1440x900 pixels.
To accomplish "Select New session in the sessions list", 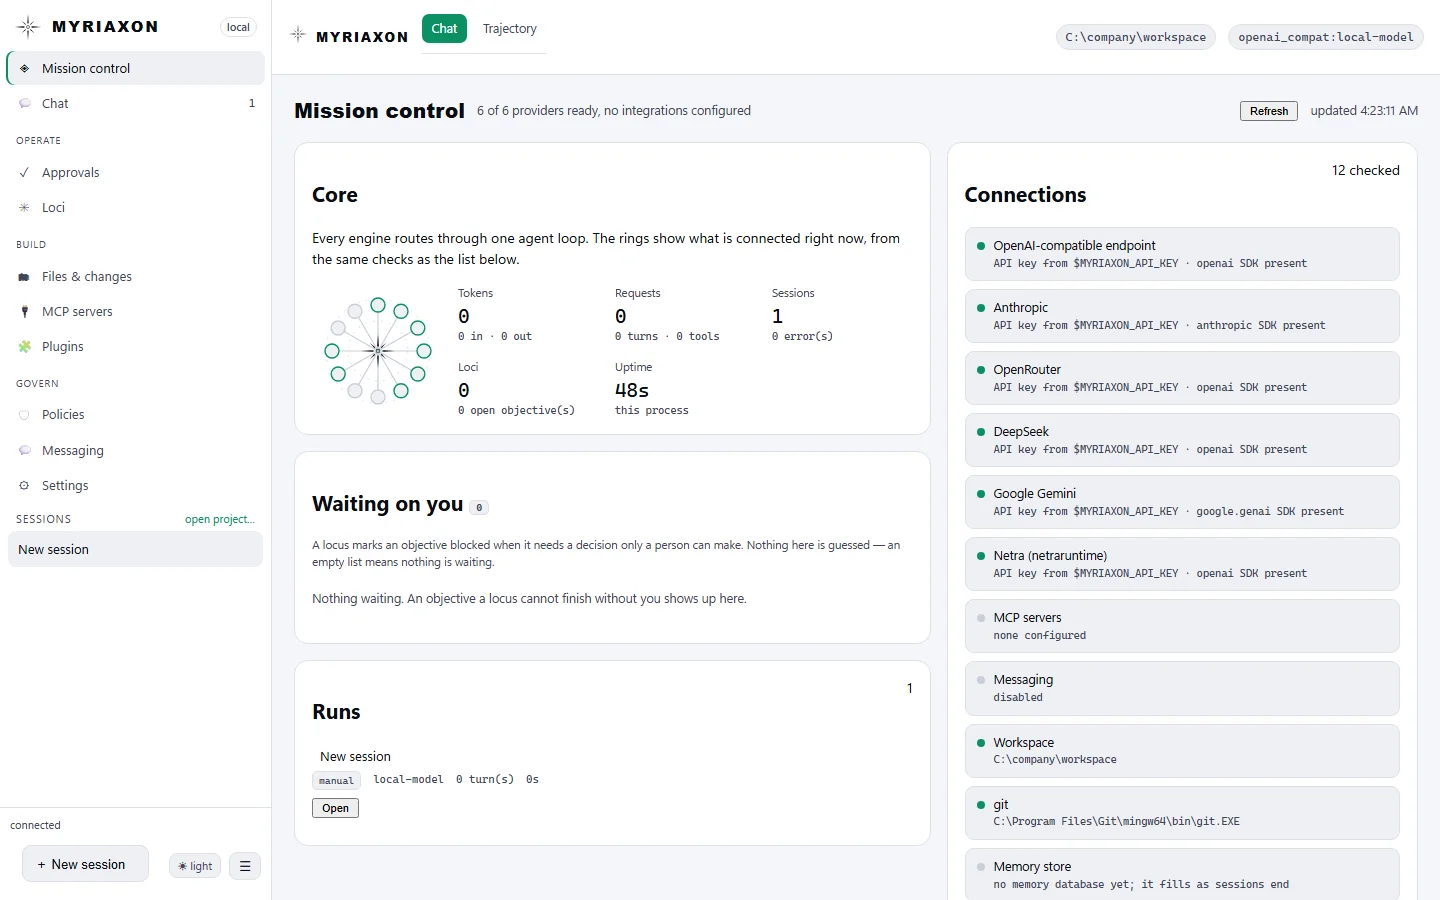I will pyautogui.click(x=135, y=549).
